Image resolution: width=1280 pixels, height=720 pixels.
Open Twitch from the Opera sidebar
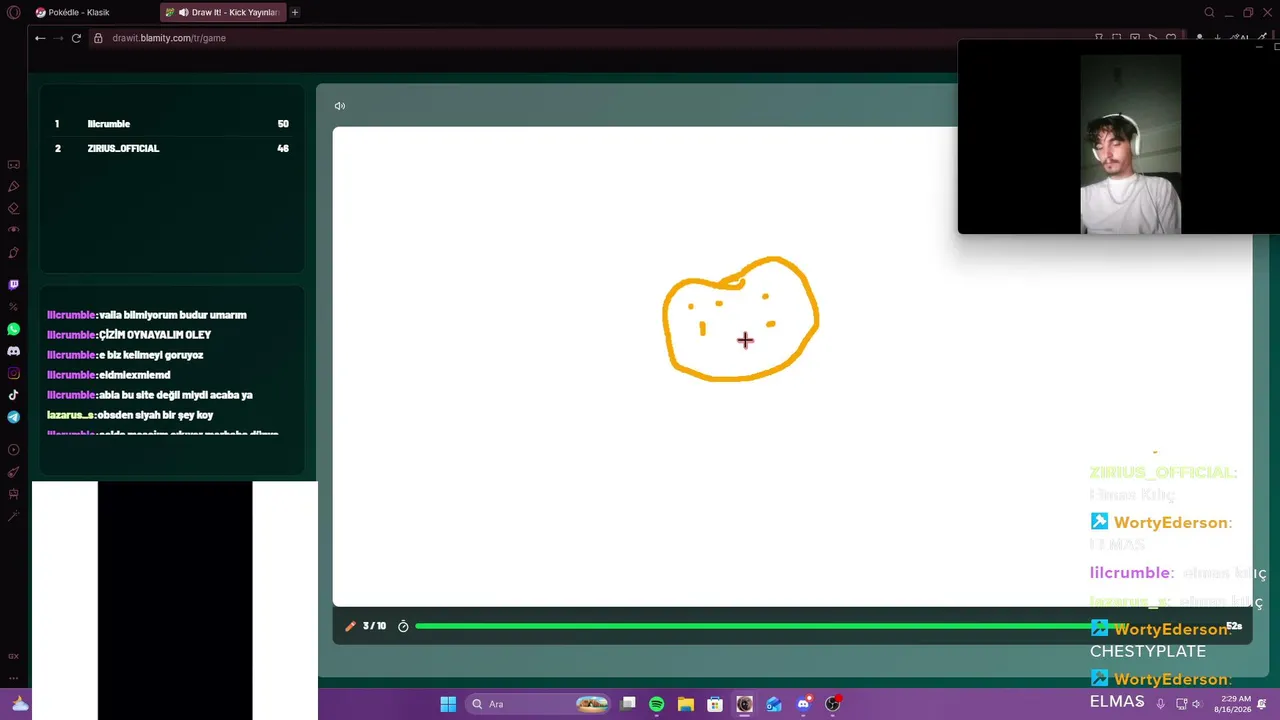[13, 285]
